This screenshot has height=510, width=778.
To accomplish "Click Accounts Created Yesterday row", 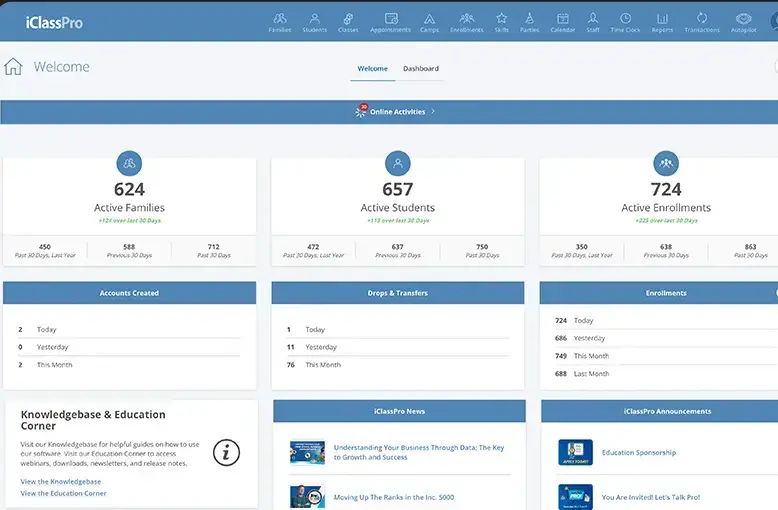I will [129, 347].
